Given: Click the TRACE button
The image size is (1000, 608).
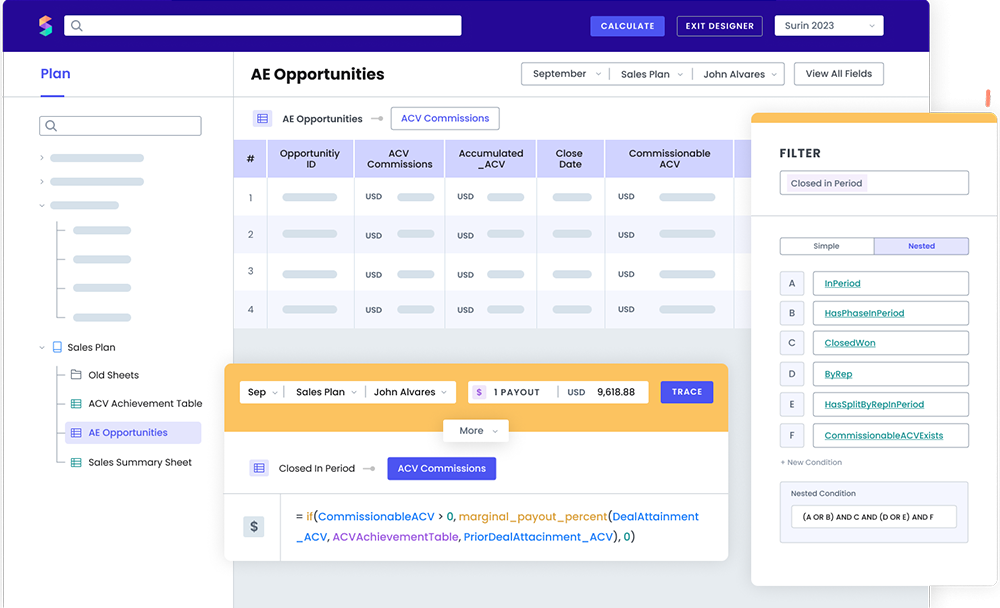Looking at the screenshot, I should tap(686, 392).
